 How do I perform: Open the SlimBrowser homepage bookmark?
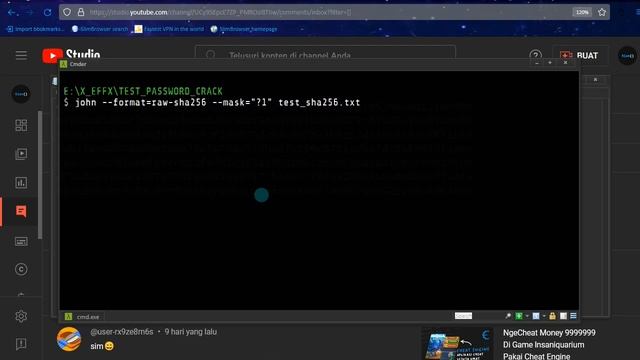point(244,29)
